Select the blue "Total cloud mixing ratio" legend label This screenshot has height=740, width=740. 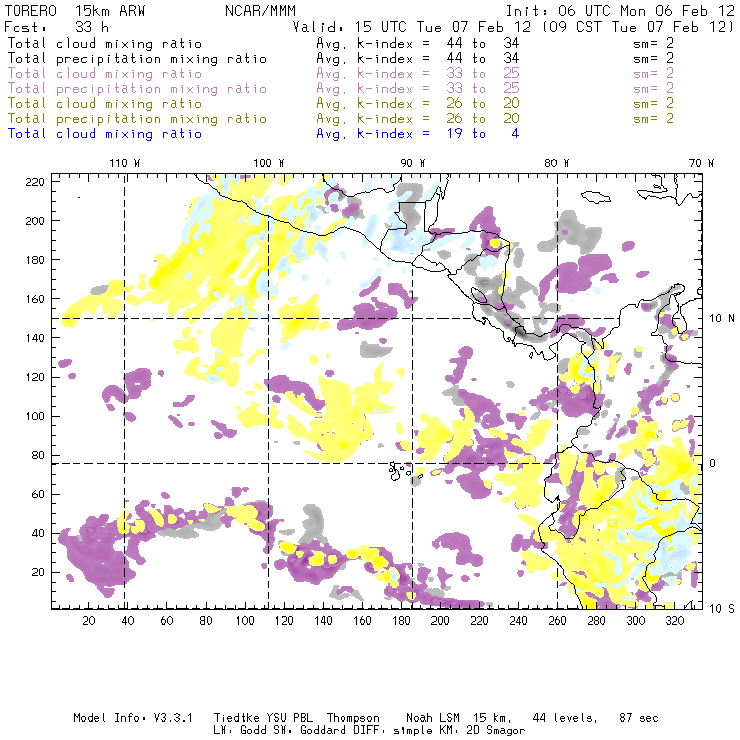pos(105,134)
